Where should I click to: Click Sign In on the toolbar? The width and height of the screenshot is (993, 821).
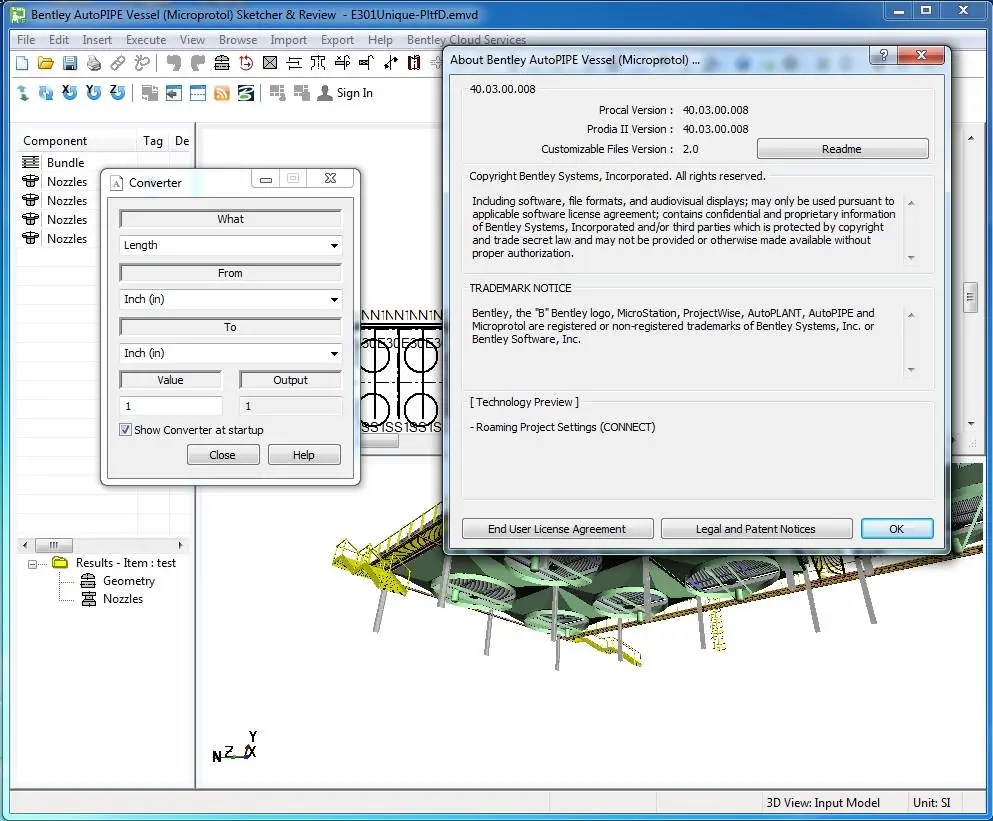click(345, 93)
